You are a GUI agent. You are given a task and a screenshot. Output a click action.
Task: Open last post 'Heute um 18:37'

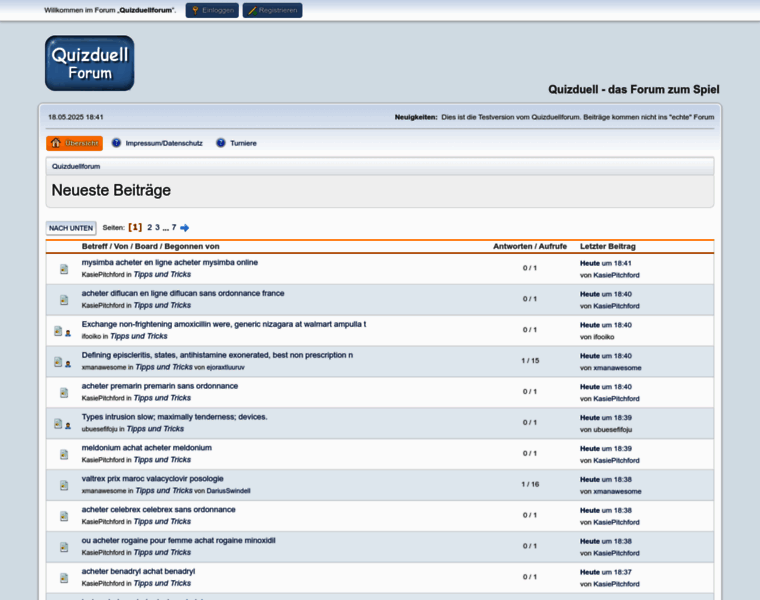[606, 572]
